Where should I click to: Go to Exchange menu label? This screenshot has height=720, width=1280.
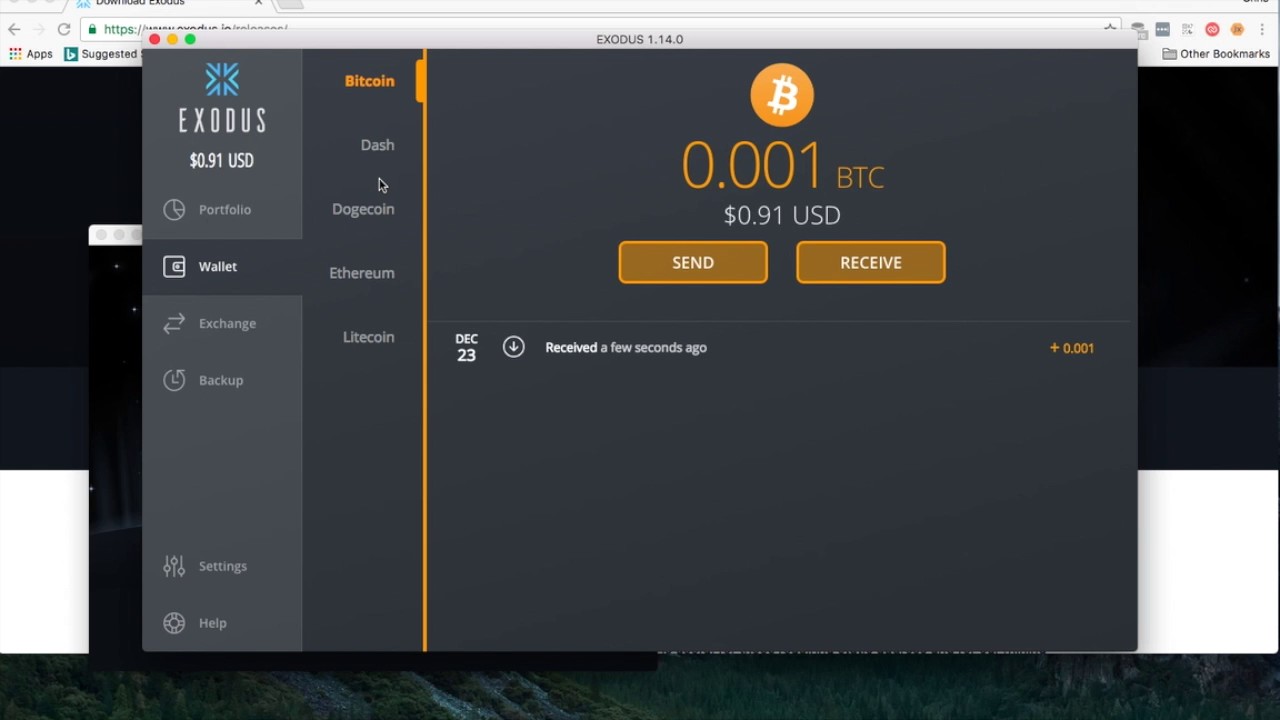(227, 323)
